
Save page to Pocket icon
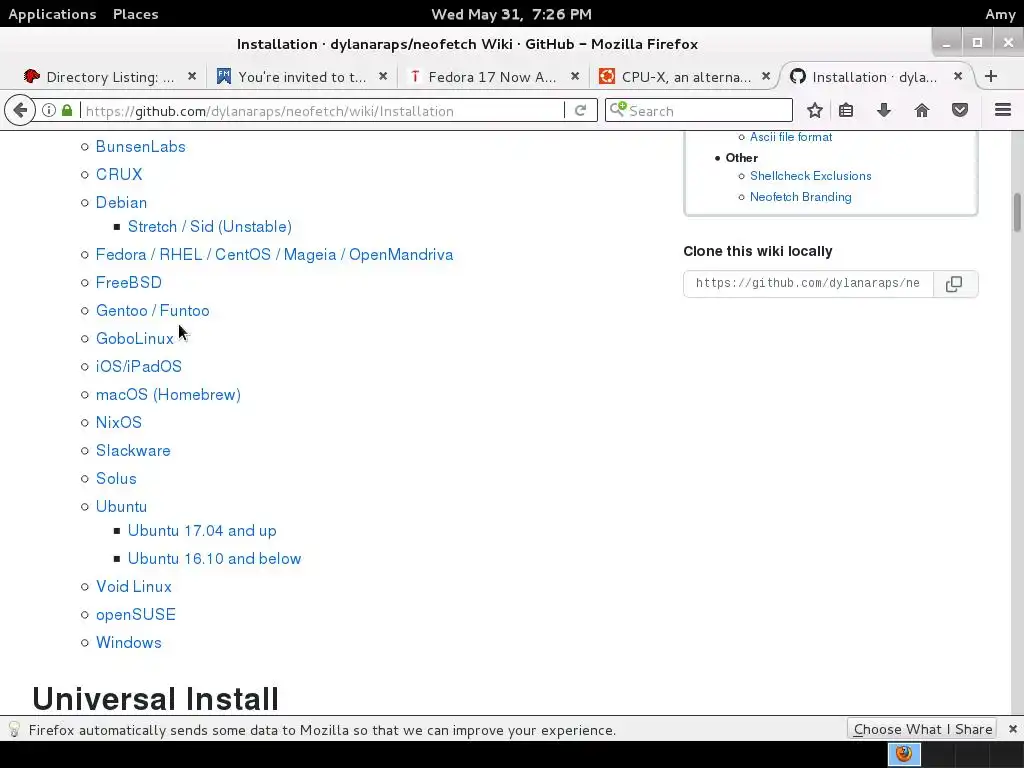(x=959, y=110)
